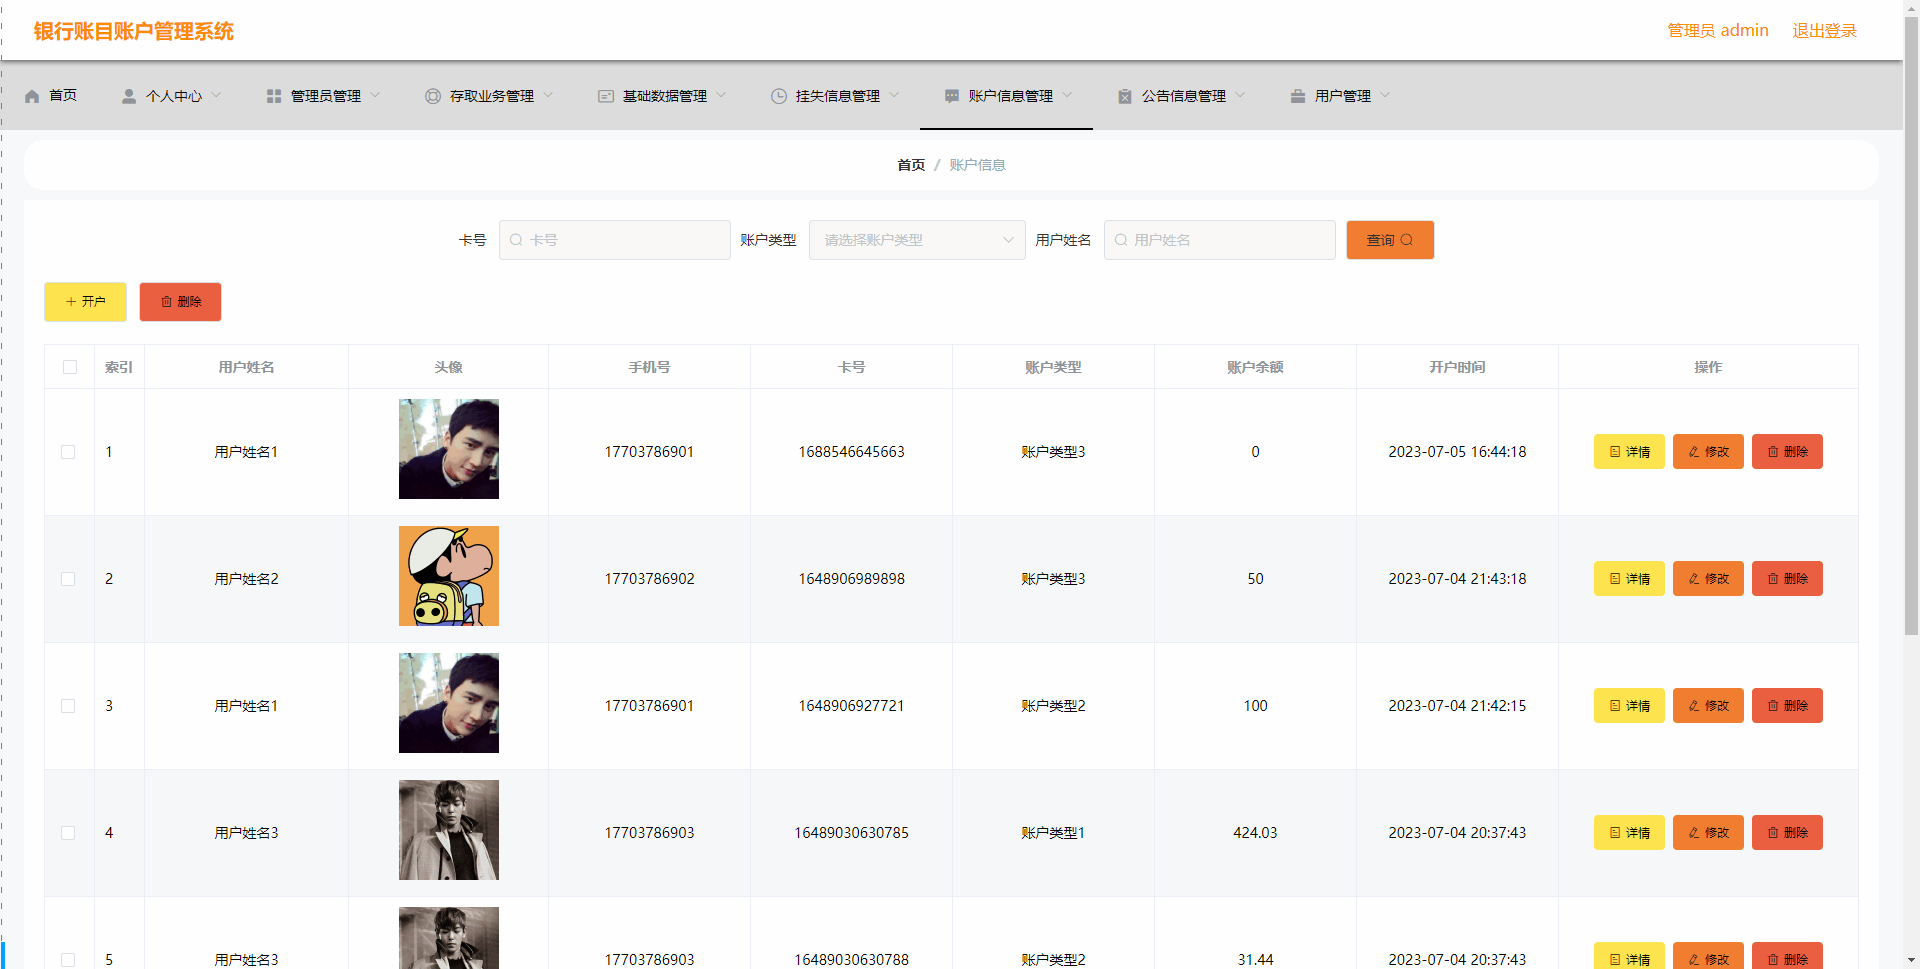
Task: Click the search icon inside 卡号 field
Action: tap(516, 240)
